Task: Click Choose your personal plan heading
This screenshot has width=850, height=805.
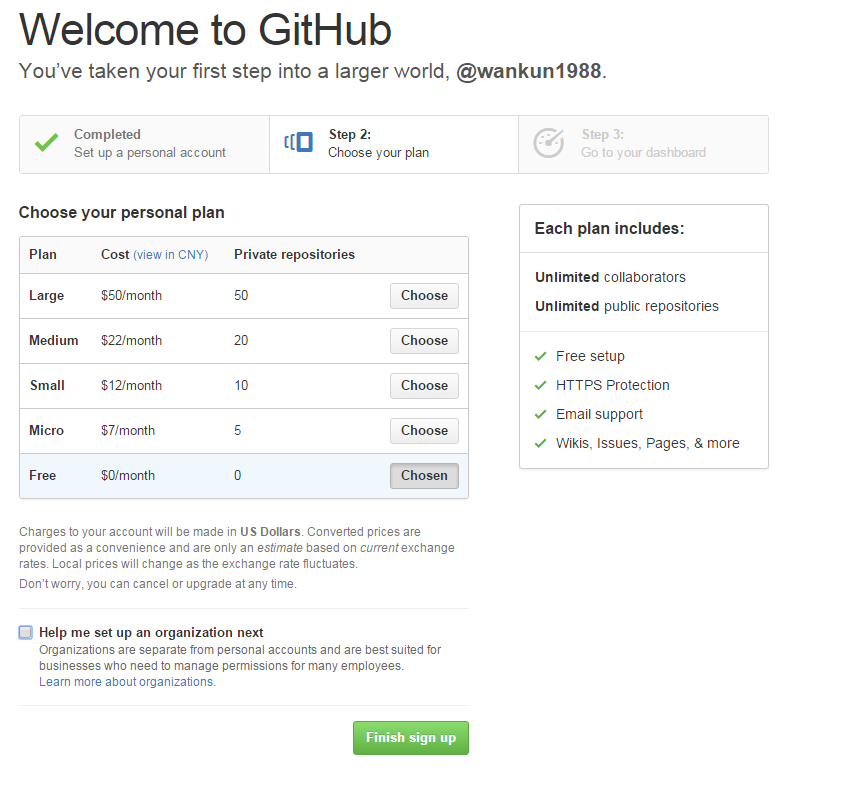Action: tap(121, 212)
